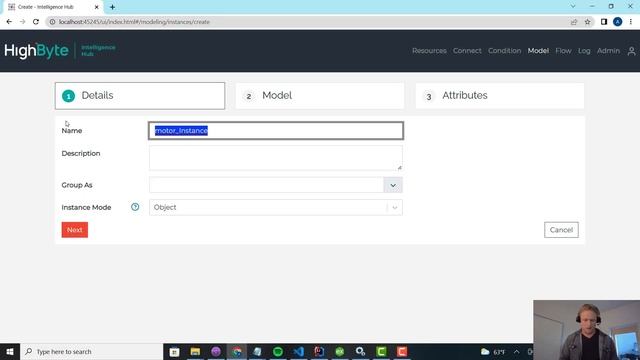The height and width of the screenshot is (360, 640).
Task: Open the tab search chevron in the title bar
Action: (573, 7)
